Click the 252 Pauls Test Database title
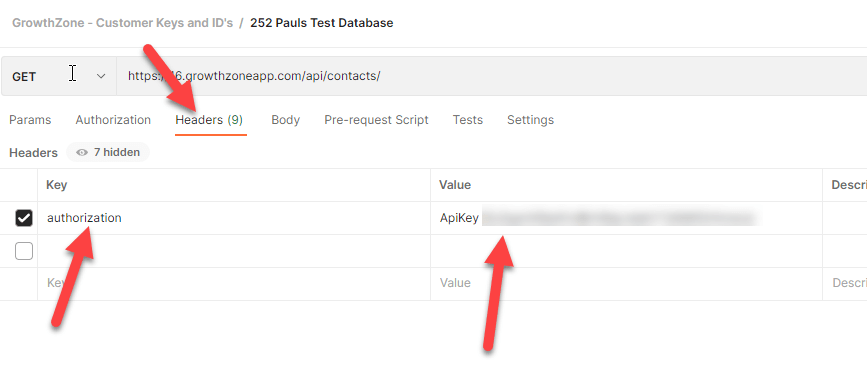Screen dimensions: 867x370 point(322,23)
